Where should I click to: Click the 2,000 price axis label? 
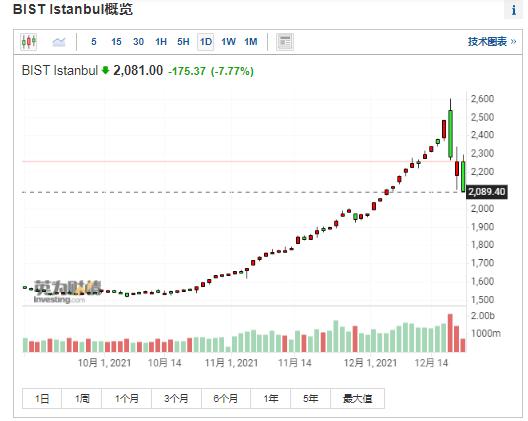tap(482, 208)
